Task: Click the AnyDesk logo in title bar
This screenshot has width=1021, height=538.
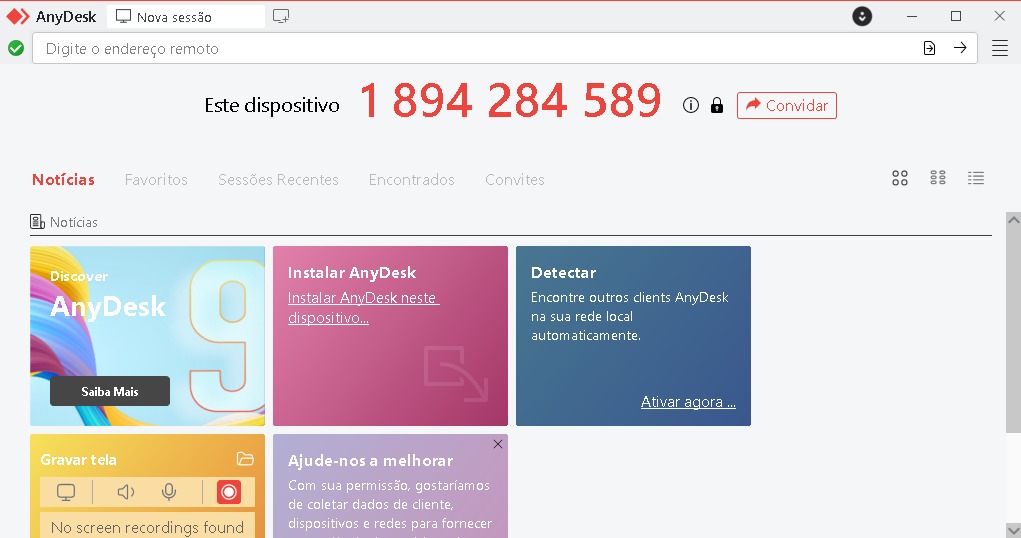Action: coord(18,16)
